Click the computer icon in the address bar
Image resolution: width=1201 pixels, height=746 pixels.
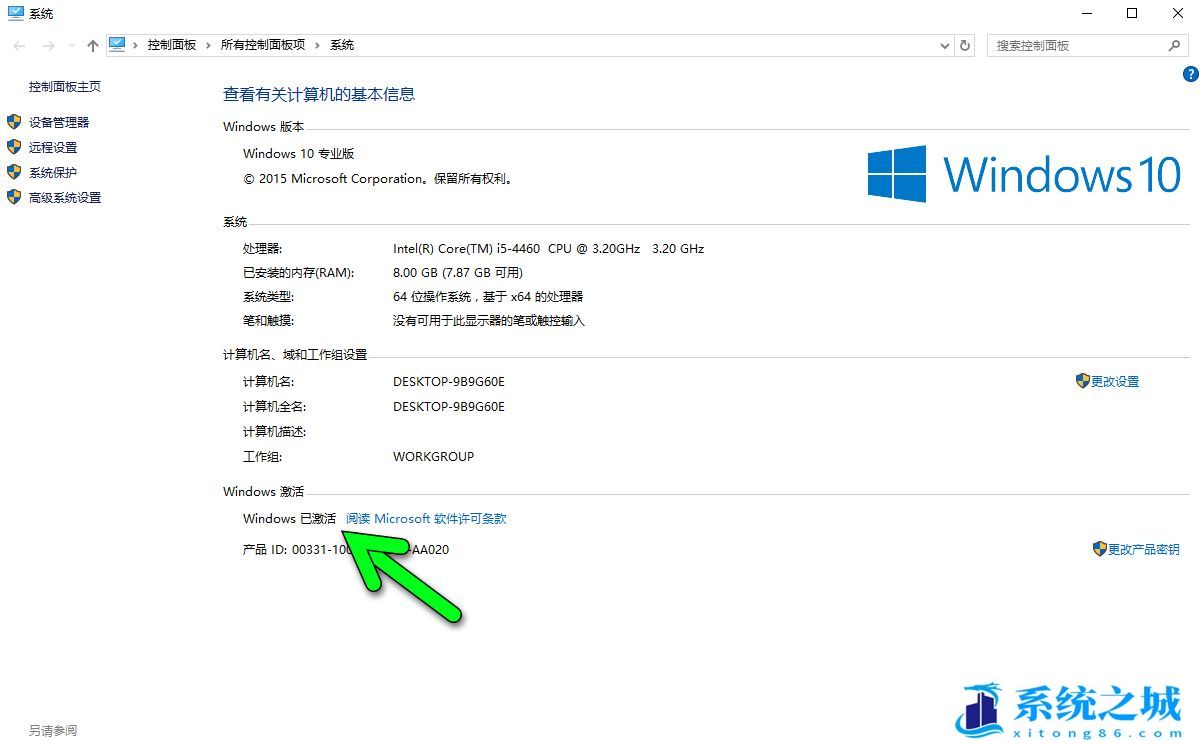tap(117, 45)
